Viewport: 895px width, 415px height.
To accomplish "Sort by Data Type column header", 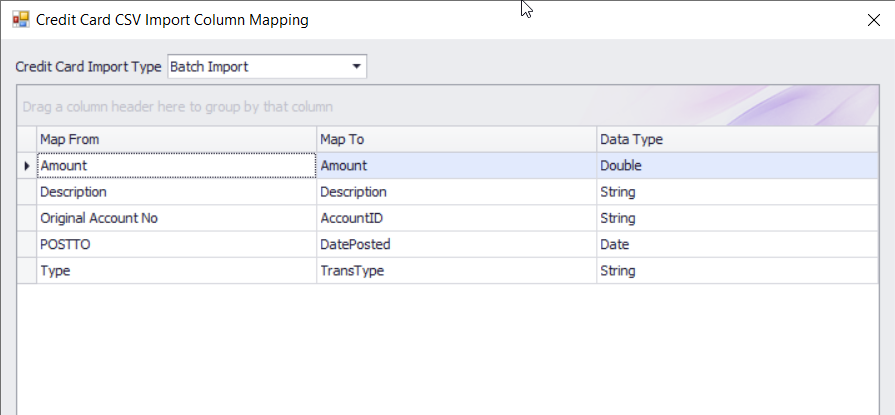I will pyautogui.click(x=736, y=139).
